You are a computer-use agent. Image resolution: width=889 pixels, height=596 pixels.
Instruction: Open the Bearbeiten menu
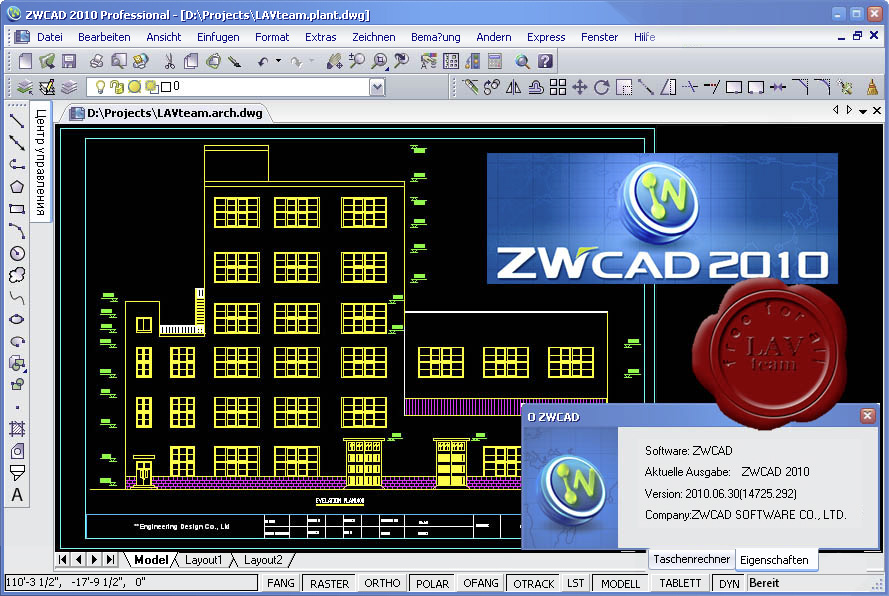pyautogui.click(x=104, y=37)
